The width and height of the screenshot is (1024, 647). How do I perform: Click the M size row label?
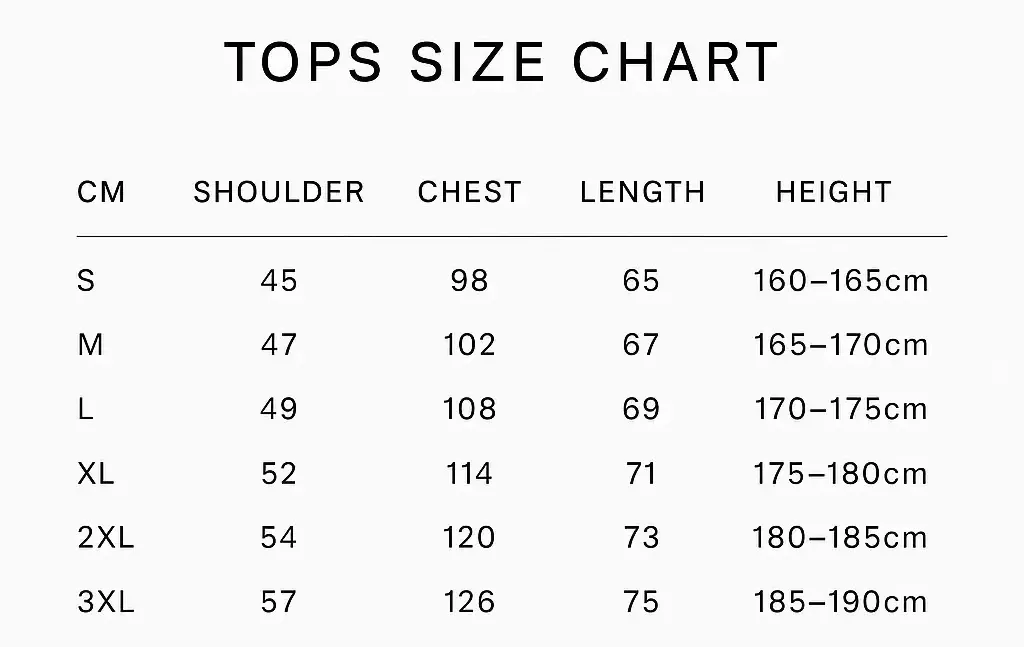(90, 345)
